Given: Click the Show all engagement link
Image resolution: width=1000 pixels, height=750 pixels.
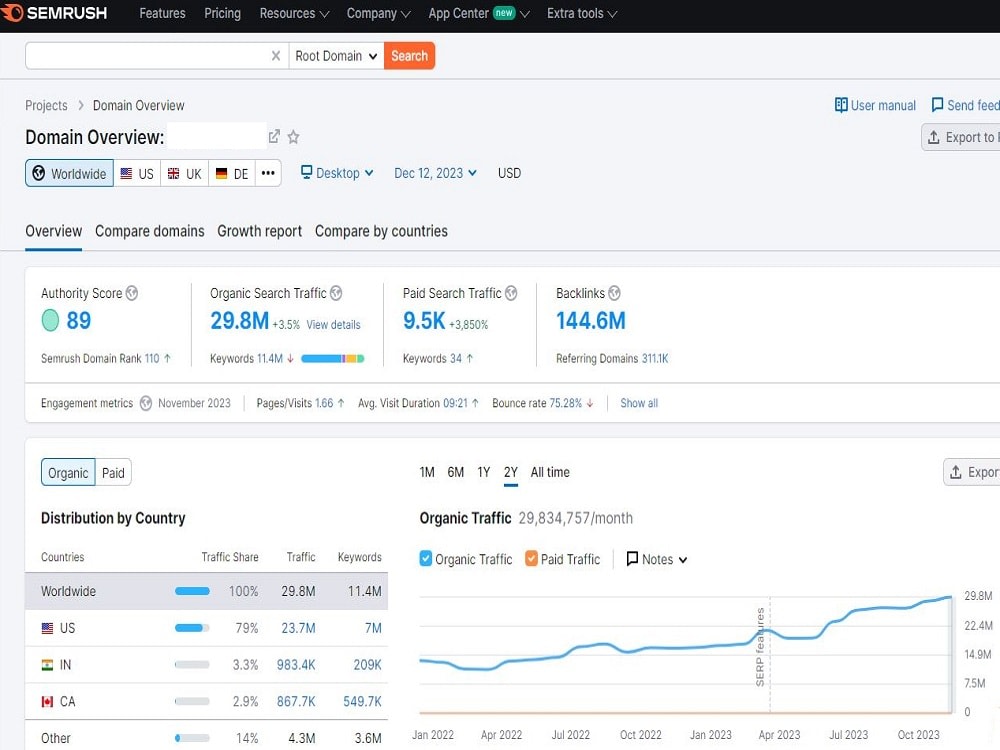Looking at the screenshot, I should point(639,403).
